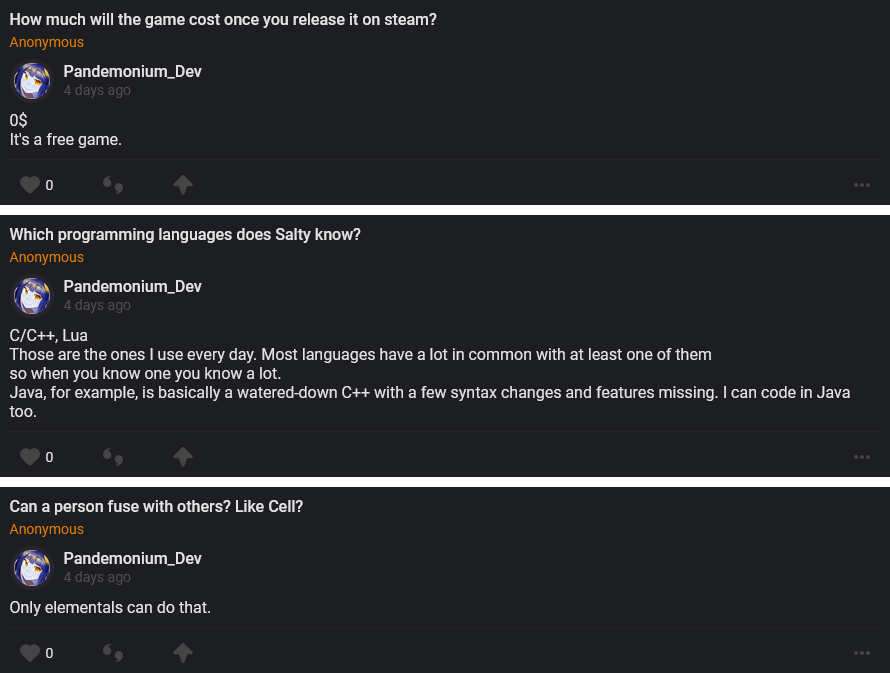Open more options for Steam cost answer
This screenshot has height=673, width=890.
(x=862, y=185)
